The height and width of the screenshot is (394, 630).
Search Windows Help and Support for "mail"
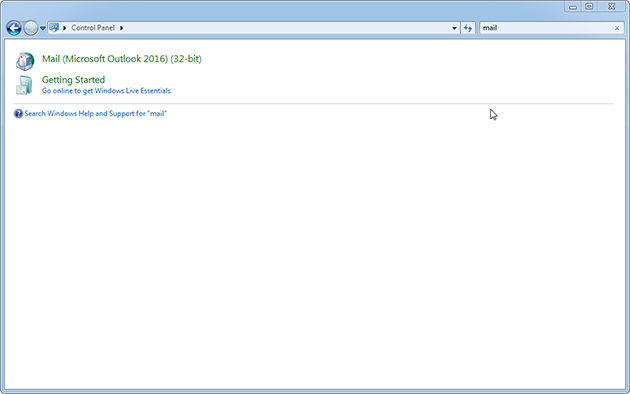click(96, 114)
